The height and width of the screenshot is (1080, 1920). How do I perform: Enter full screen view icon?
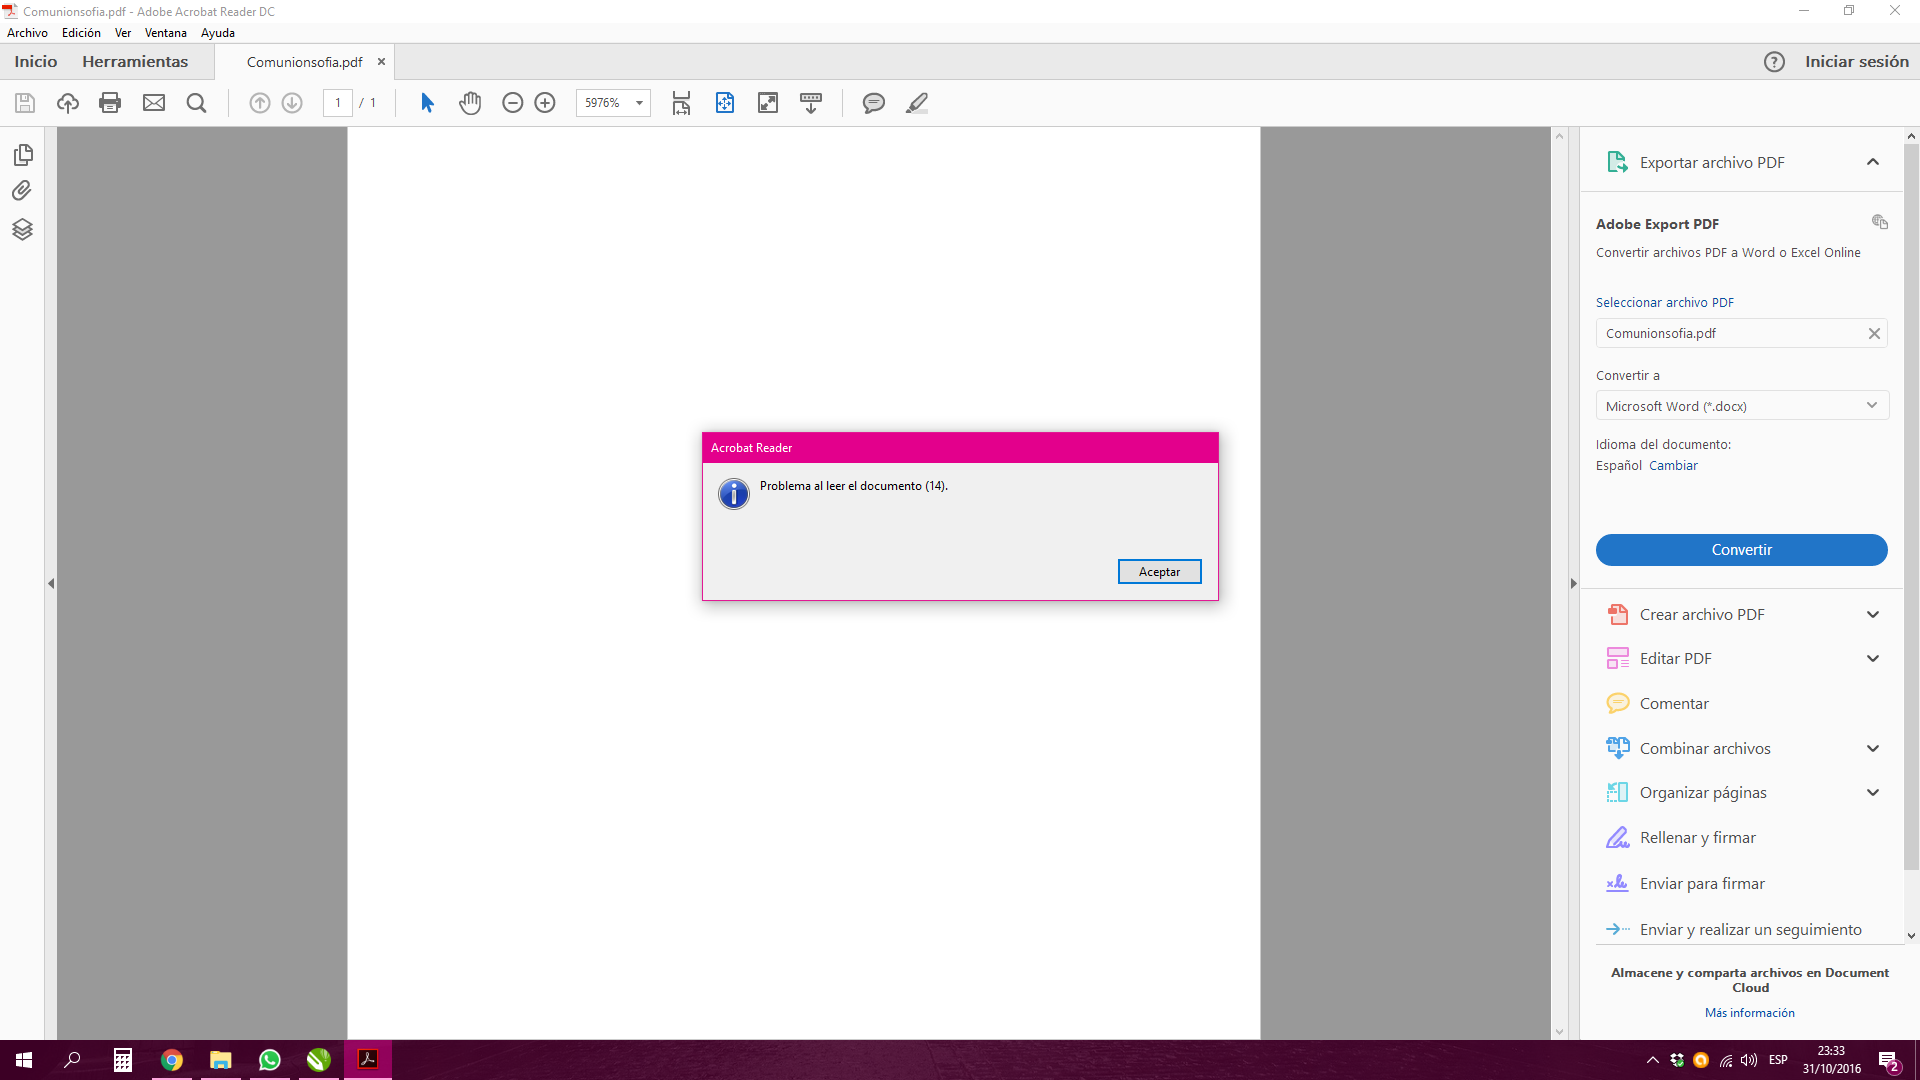click(x=768, y=103)
